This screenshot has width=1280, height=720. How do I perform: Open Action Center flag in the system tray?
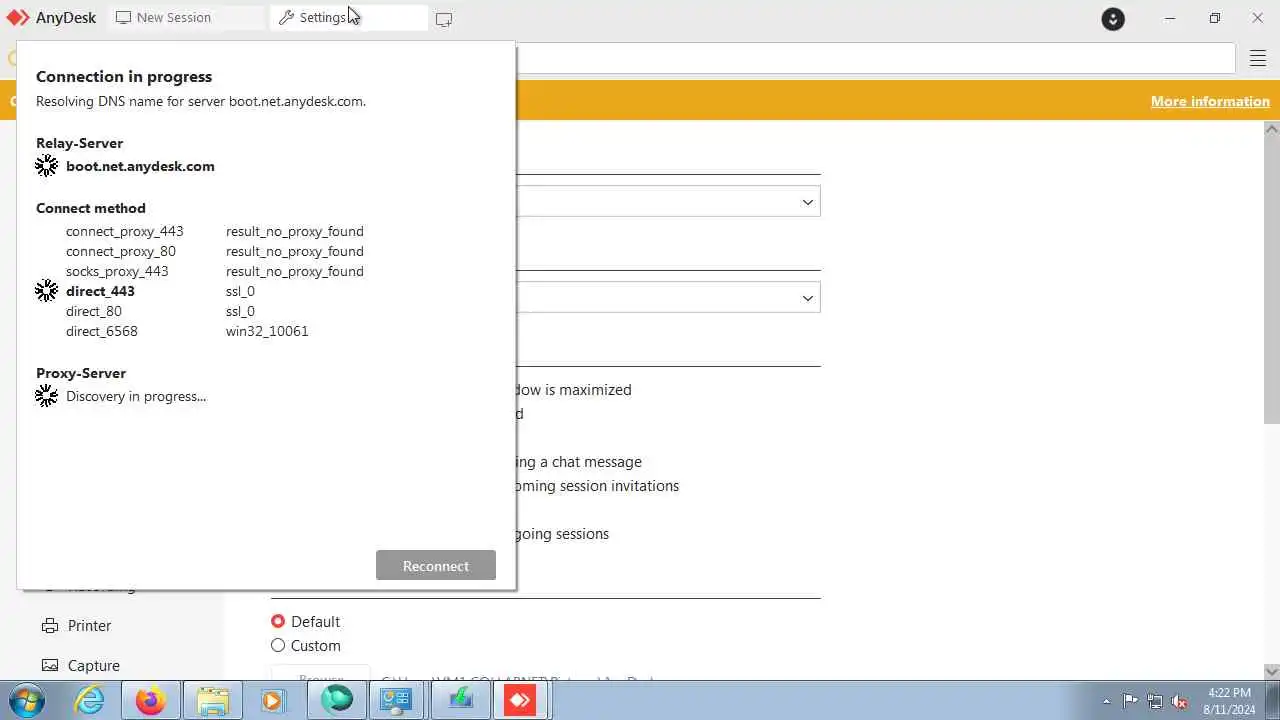[1130, 701]
